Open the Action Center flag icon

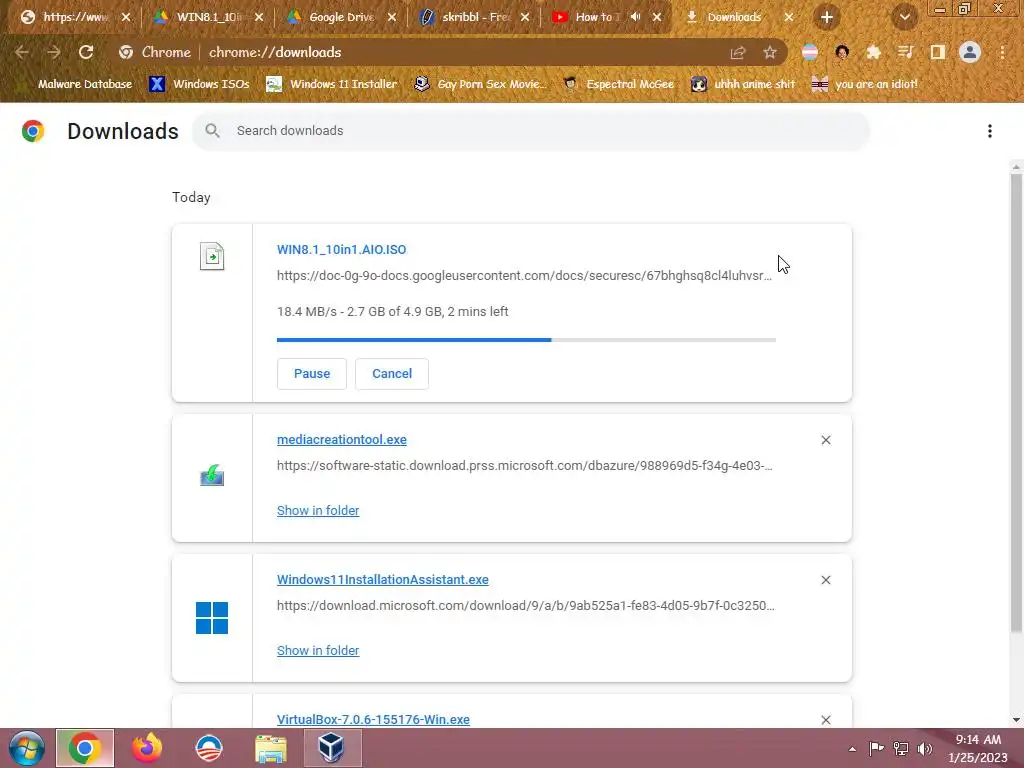[x=876, y=749]
